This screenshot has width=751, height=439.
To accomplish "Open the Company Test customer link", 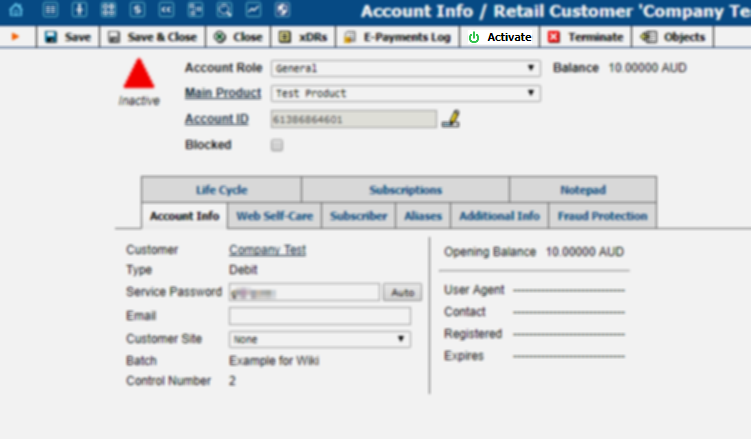I will (267, 250).
